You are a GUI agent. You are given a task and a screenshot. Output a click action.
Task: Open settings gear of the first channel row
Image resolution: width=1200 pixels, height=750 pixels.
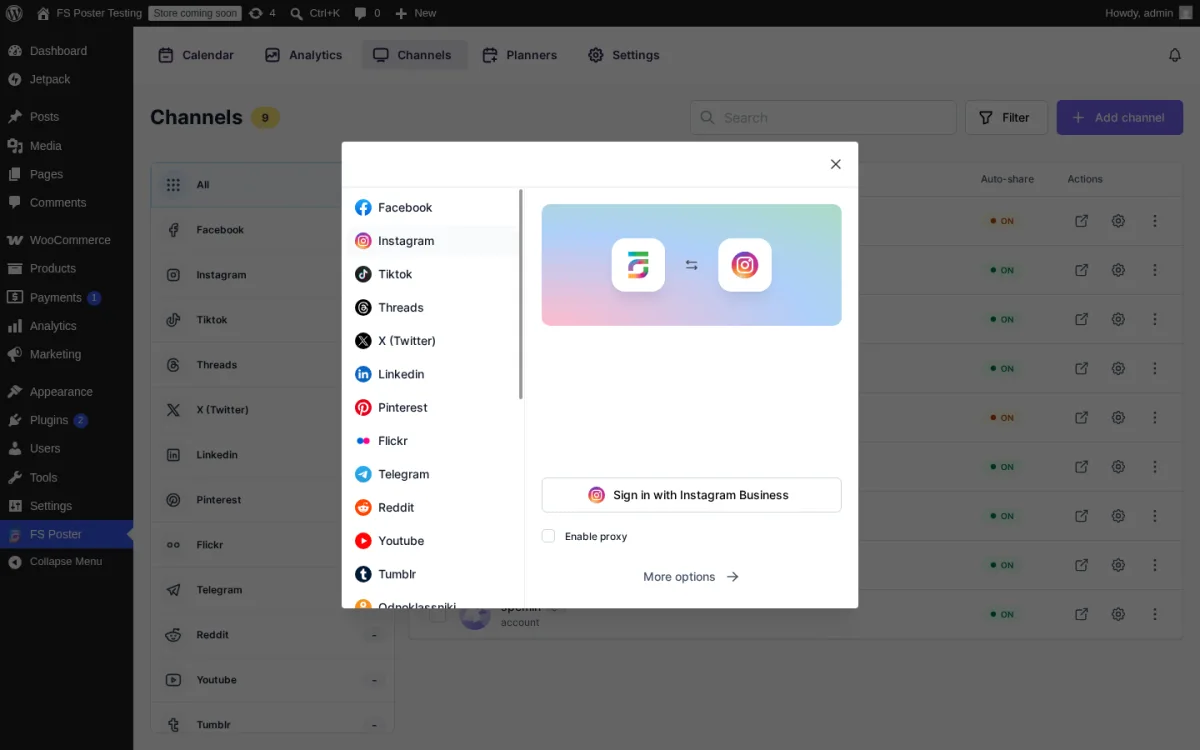[x=1118, y=221]
